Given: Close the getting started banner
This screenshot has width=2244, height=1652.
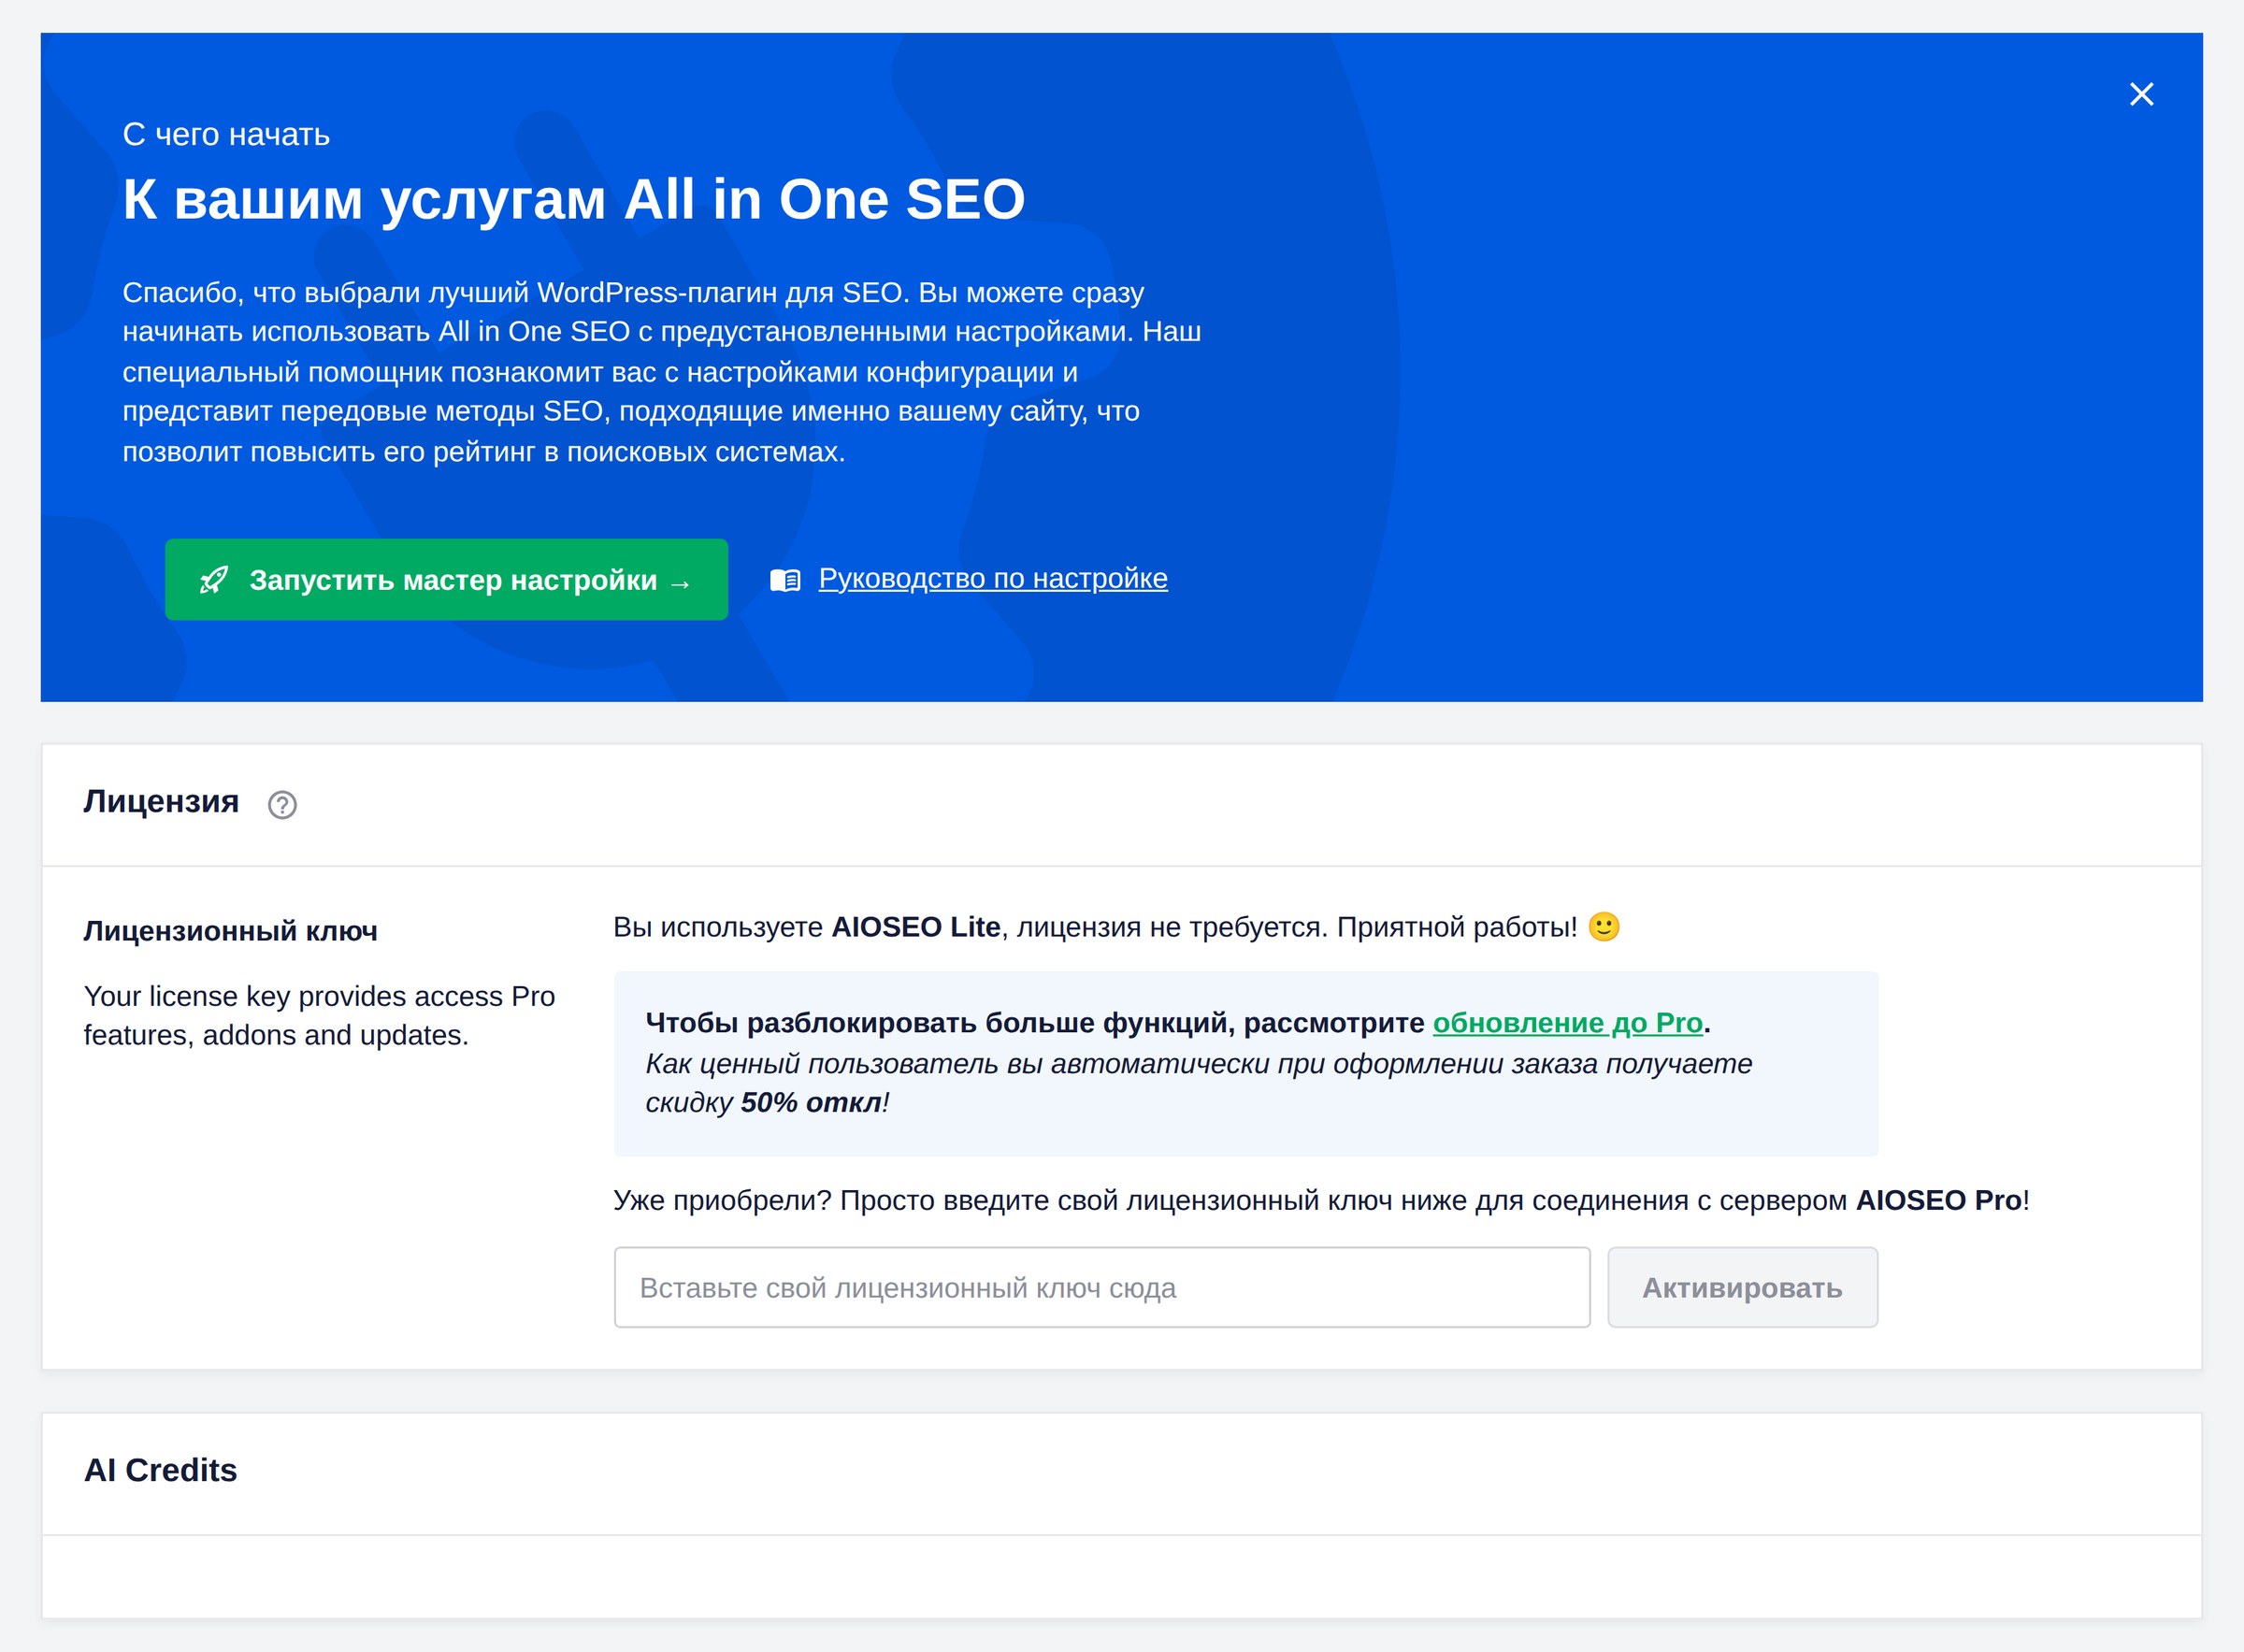Looking at the screenshot, I should (2141, 94).
